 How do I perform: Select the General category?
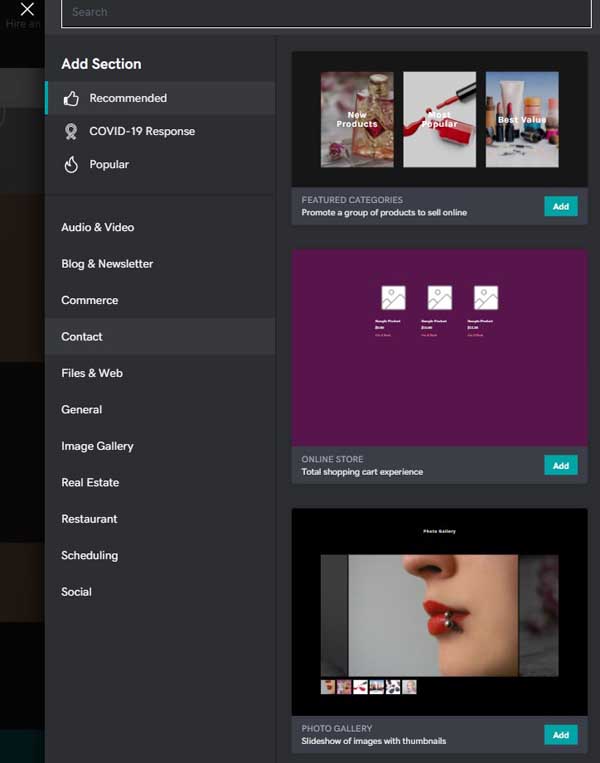tap(82, 410)
